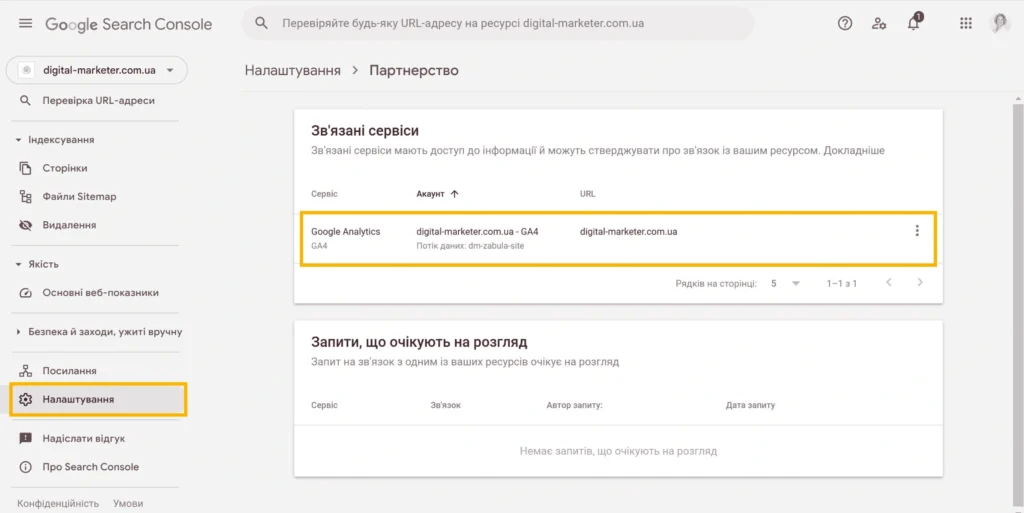The image size is (1024, 513).
Task: Open users and permissions icon
Action: point(879,23)
